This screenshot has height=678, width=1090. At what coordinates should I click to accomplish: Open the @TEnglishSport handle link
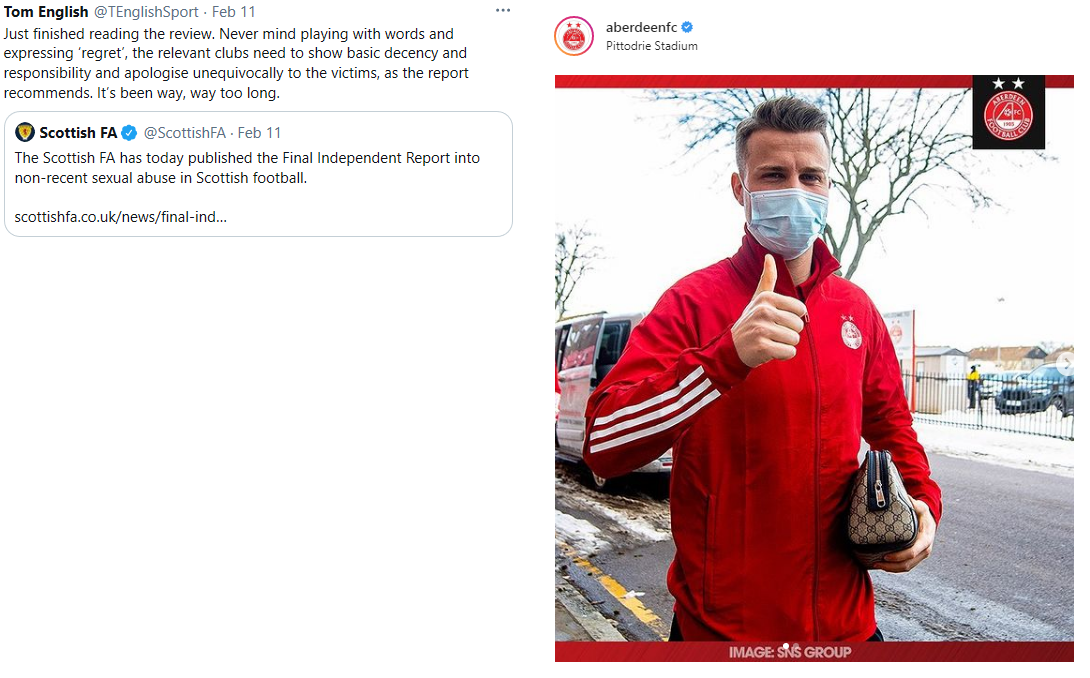pos(146,12)
